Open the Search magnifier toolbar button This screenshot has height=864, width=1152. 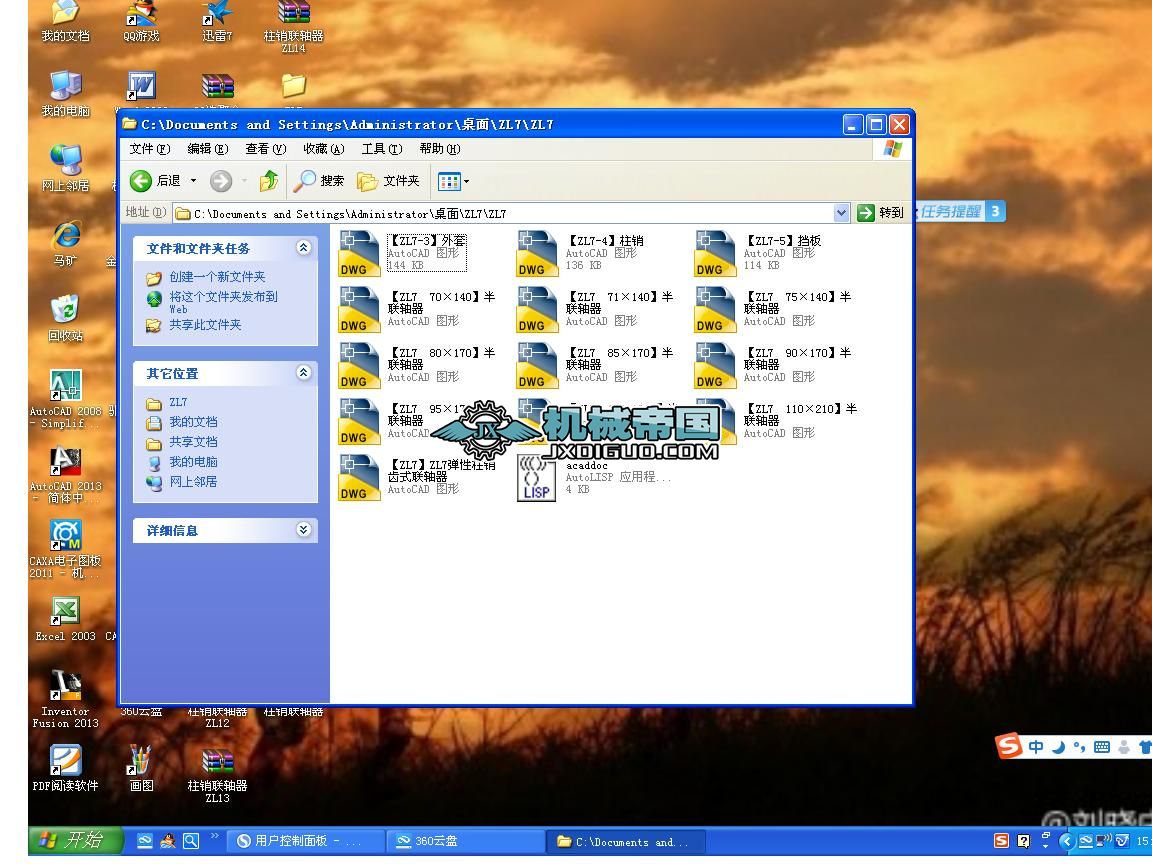click(318, 181)
